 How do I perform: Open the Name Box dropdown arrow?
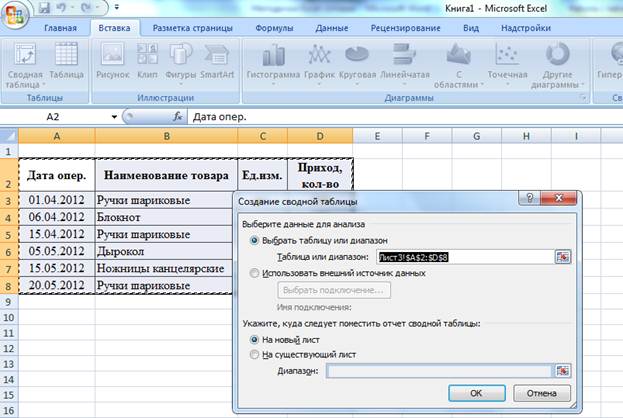coord(114,117)
